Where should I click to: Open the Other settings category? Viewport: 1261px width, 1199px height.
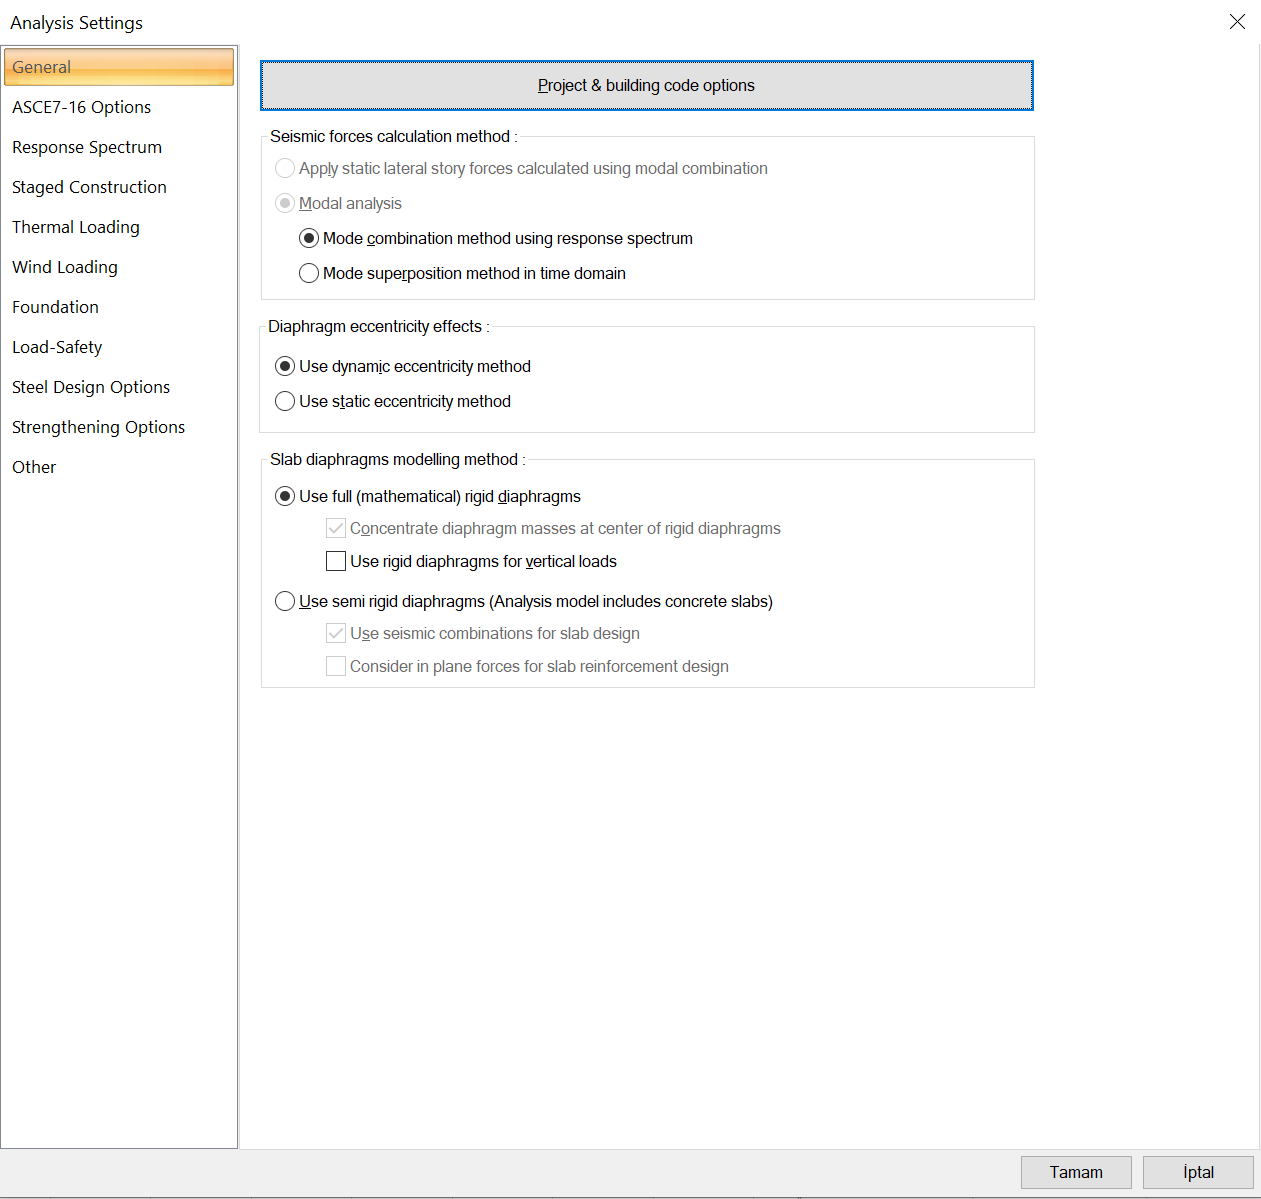point(119,467)
